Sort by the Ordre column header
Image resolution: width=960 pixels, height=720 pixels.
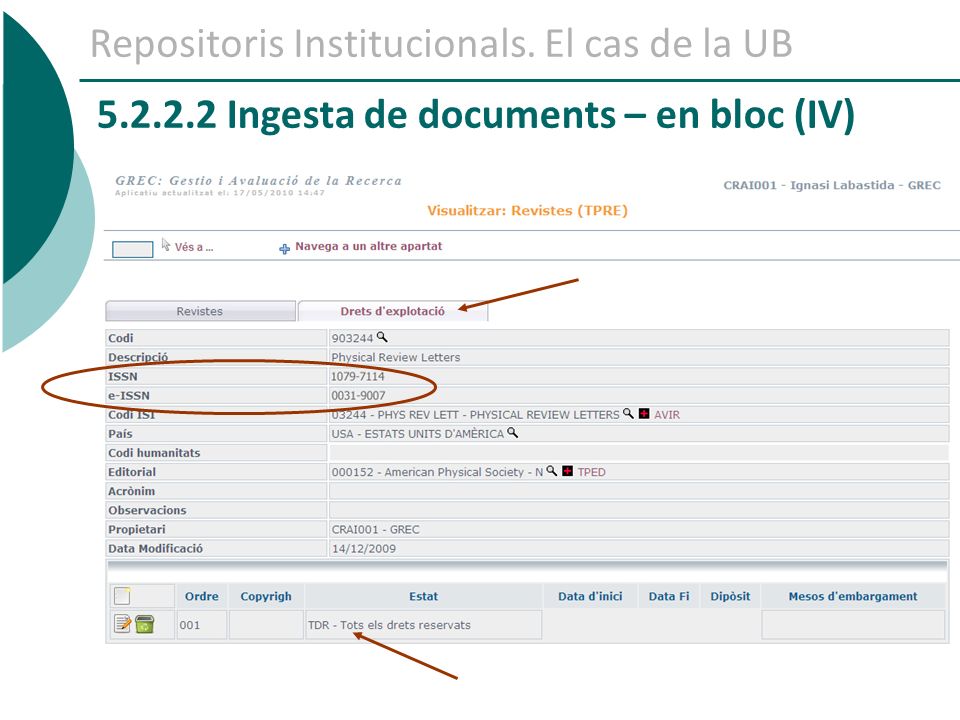pyautogui.click(x=201, y=596)
